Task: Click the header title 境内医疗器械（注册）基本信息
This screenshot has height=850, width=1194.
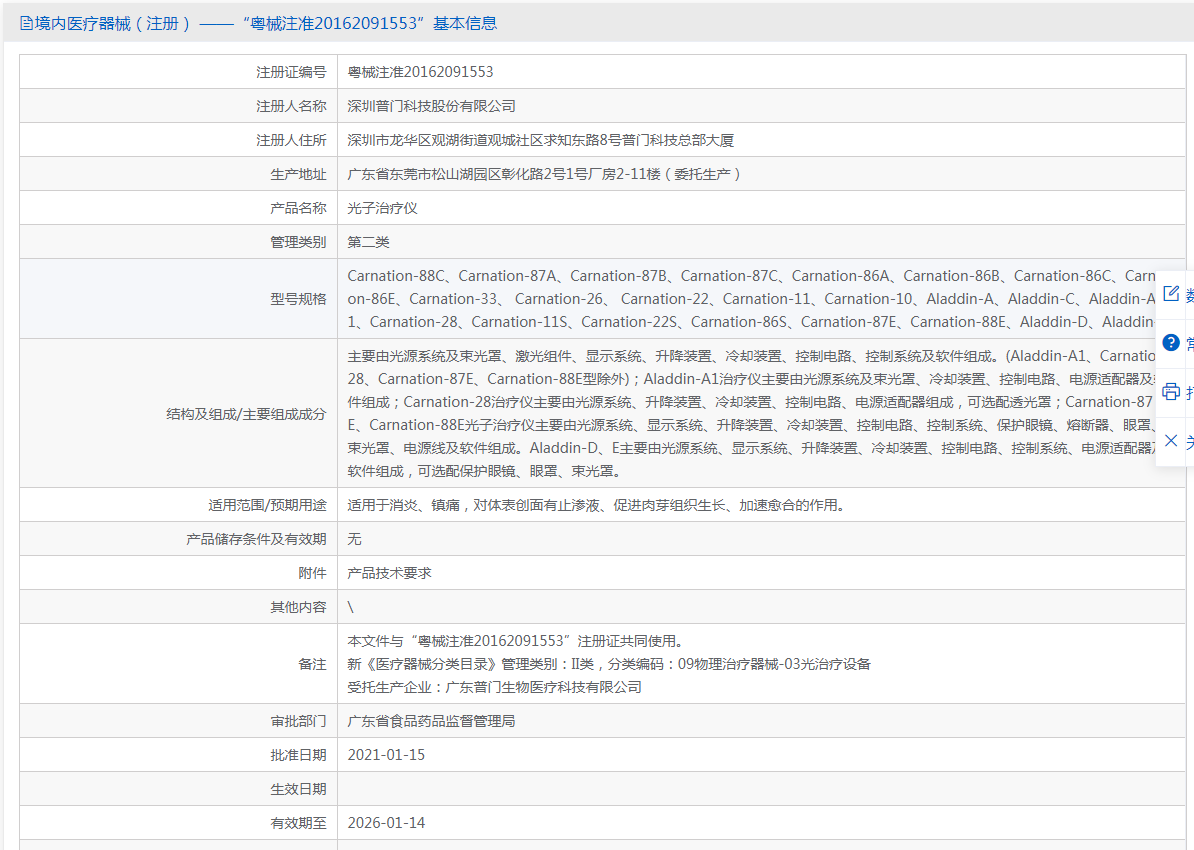Action: [266, 24]
